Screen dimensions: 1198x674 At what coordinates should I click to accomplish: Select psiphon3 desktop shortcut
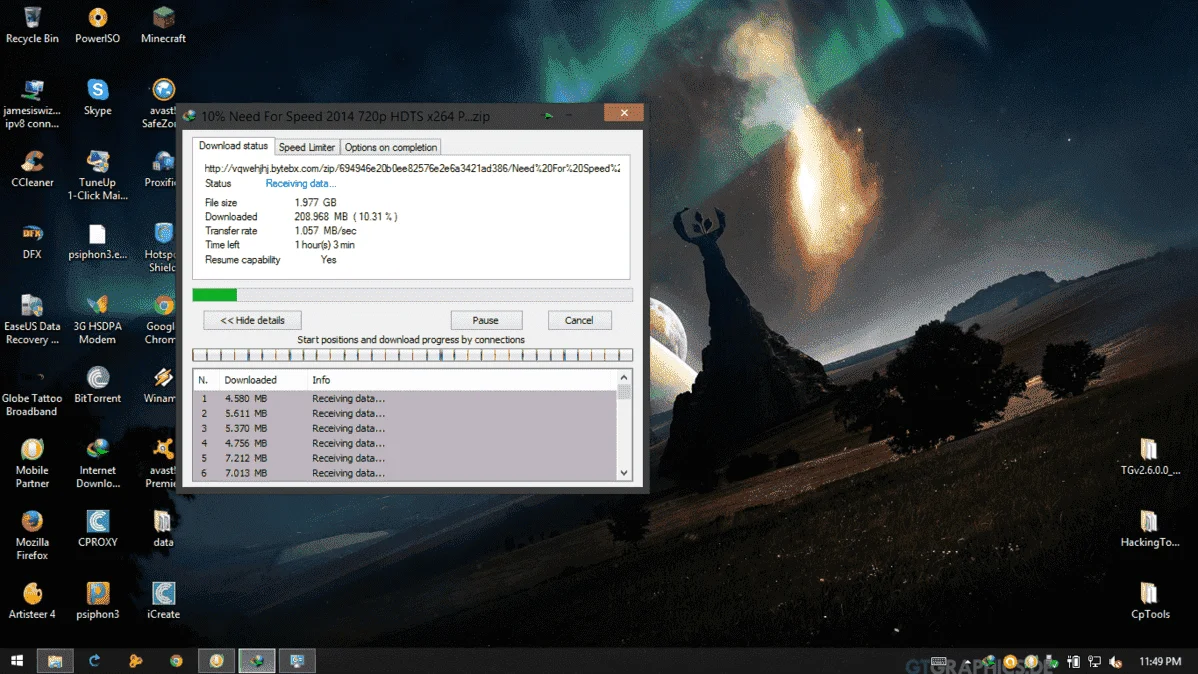coord(97,601)
